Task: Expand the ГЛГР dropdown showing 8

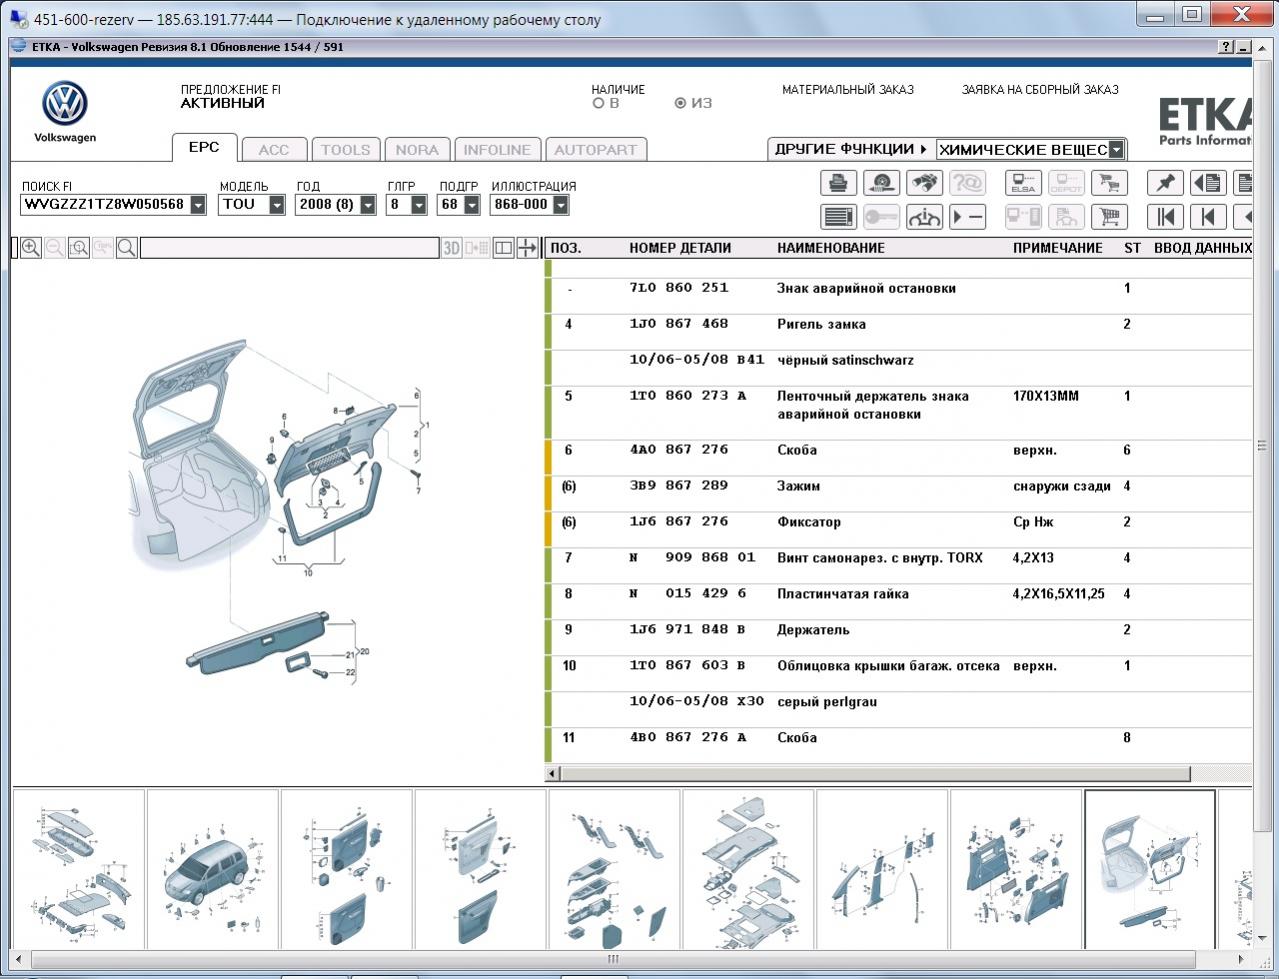Action: point(419,205)
